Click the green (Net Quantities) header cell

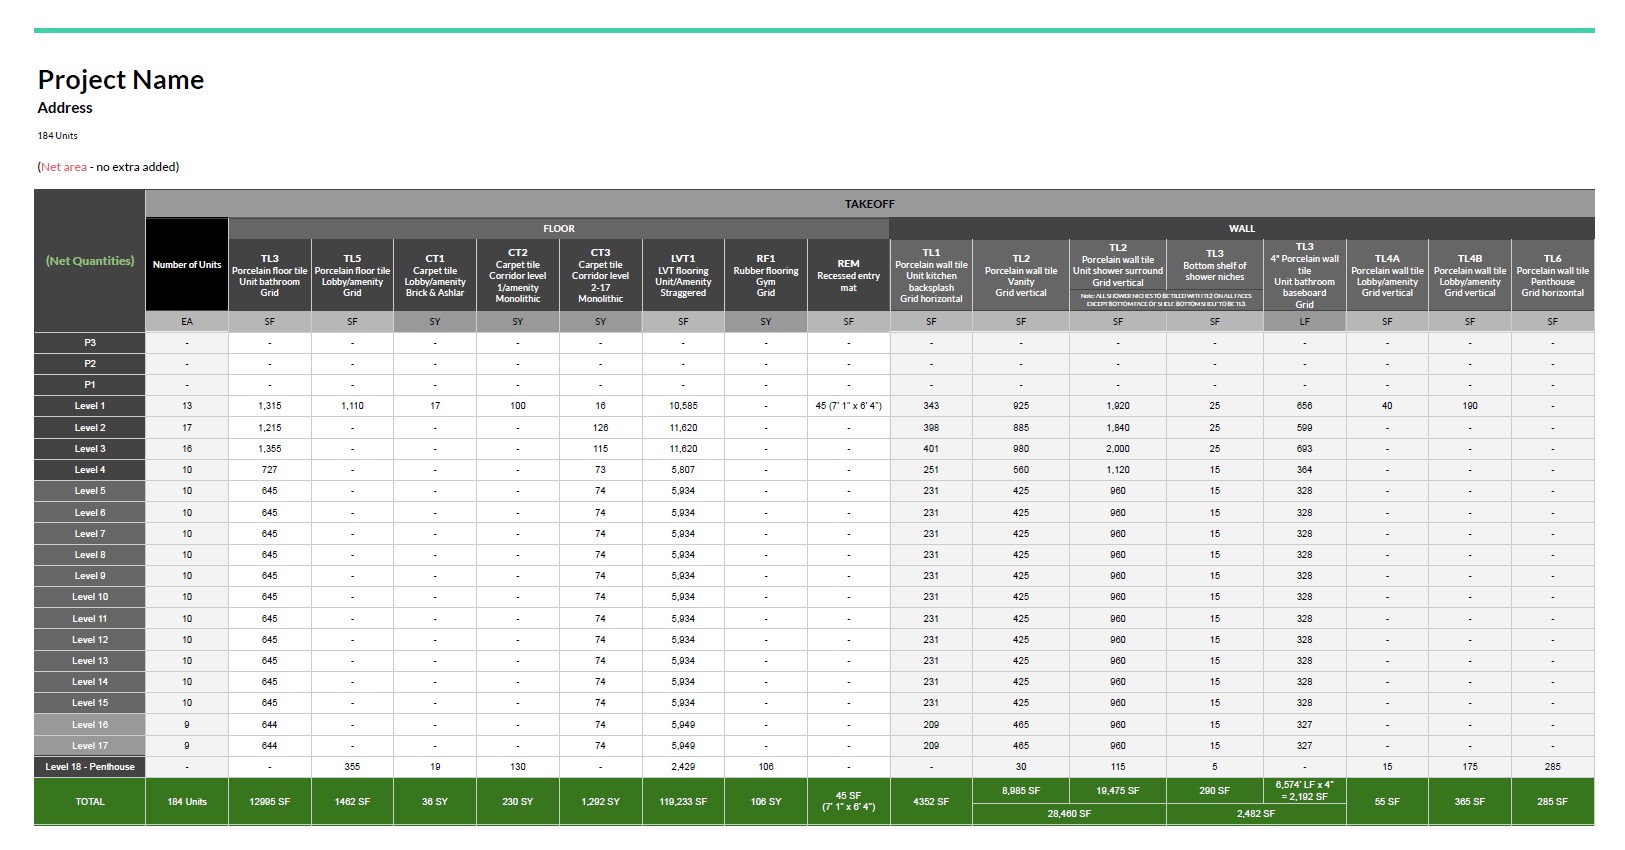coord(90,261)
